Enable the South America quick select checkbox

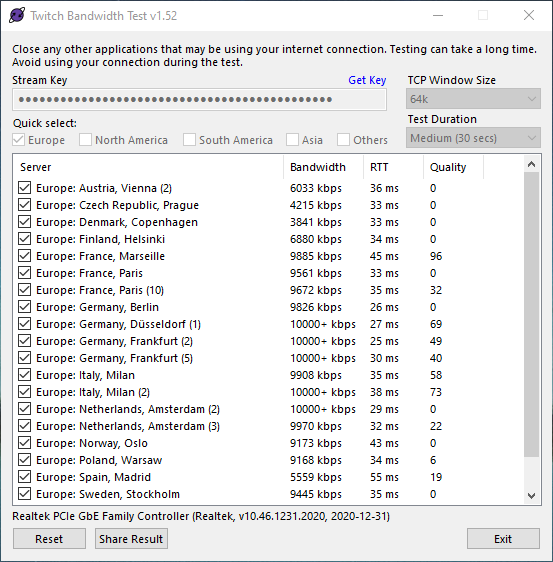189,140
